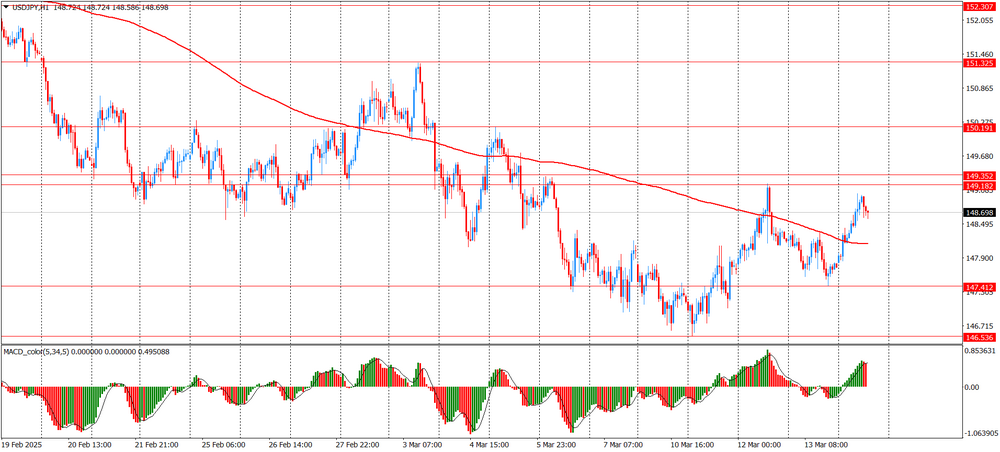This screenshot has height=452, width=1000.
Task: Select the 147.412 support level label
Action: 978,287
